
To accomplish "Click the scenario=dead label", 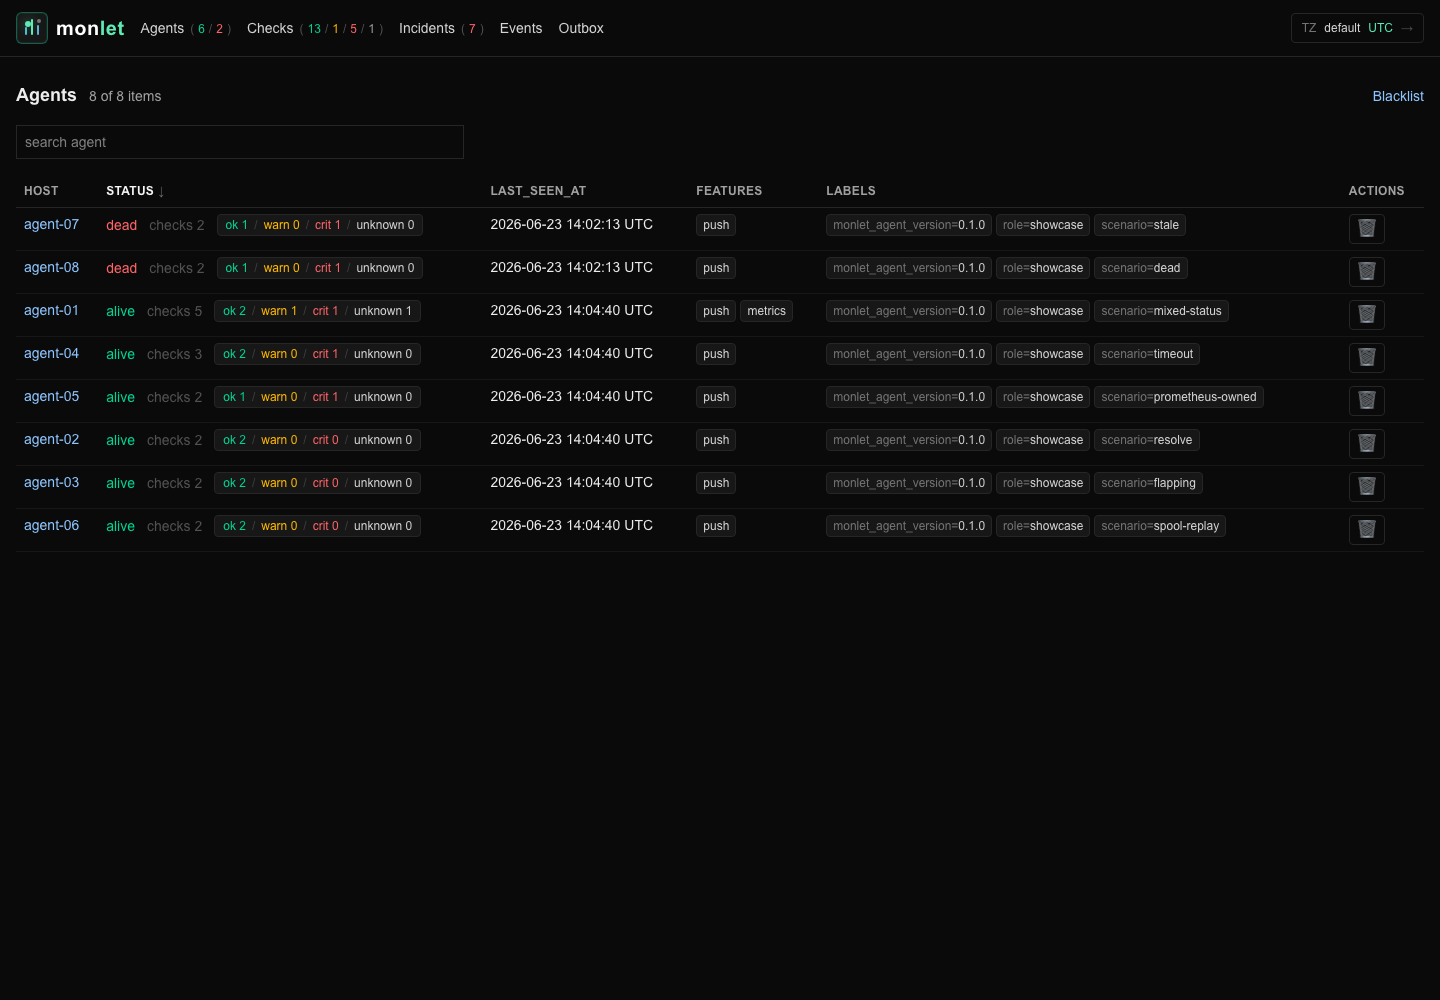I will (x=1141, y=268).
